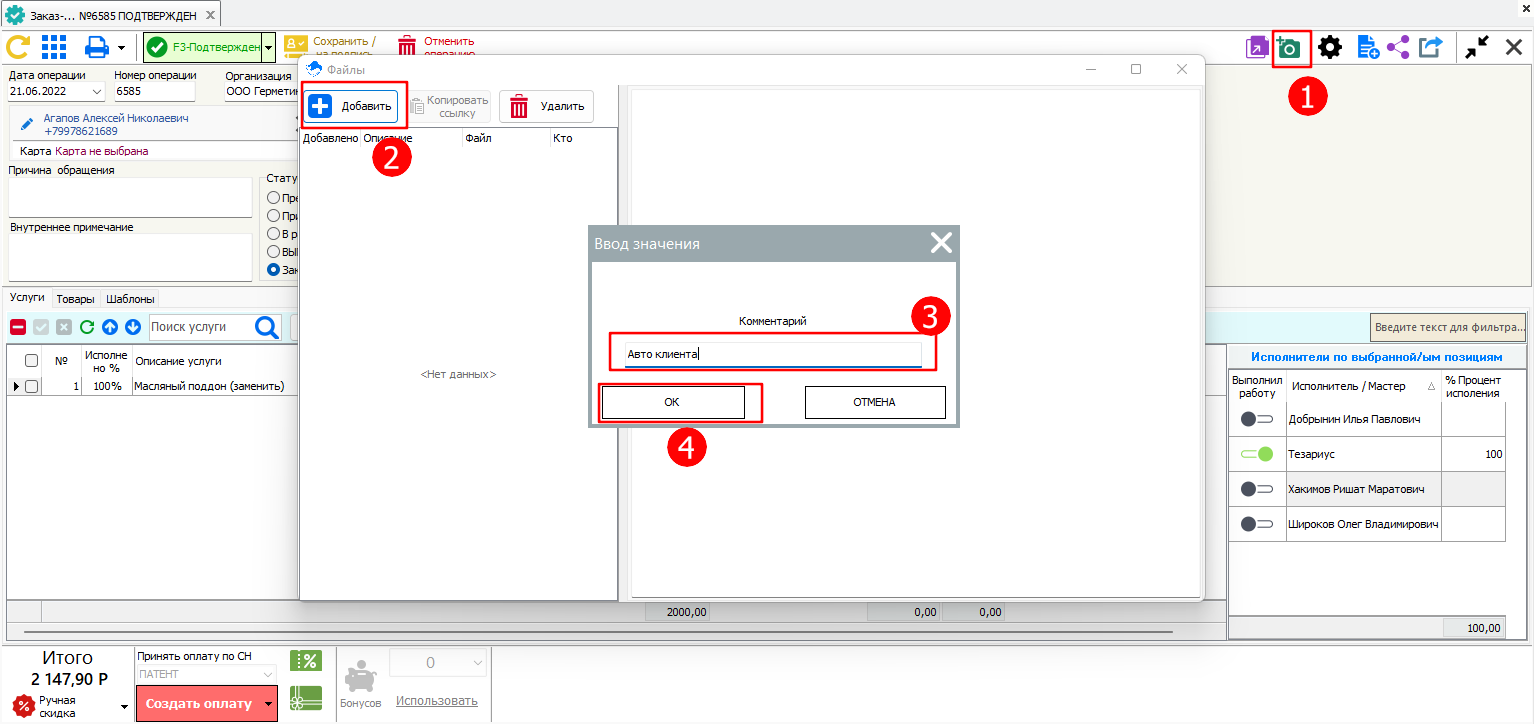Image resolution: width=1534 pixels, height=724 pixels.
Task: Select the topmost status radio button
Action: click(x=273, y=197)
